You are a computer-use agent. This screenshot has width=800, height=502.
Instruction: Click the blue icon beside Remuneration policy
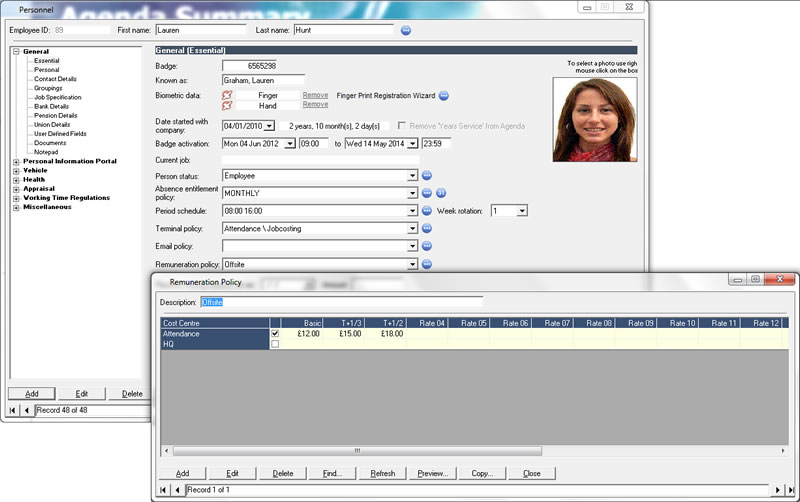[x=426, y=264]
